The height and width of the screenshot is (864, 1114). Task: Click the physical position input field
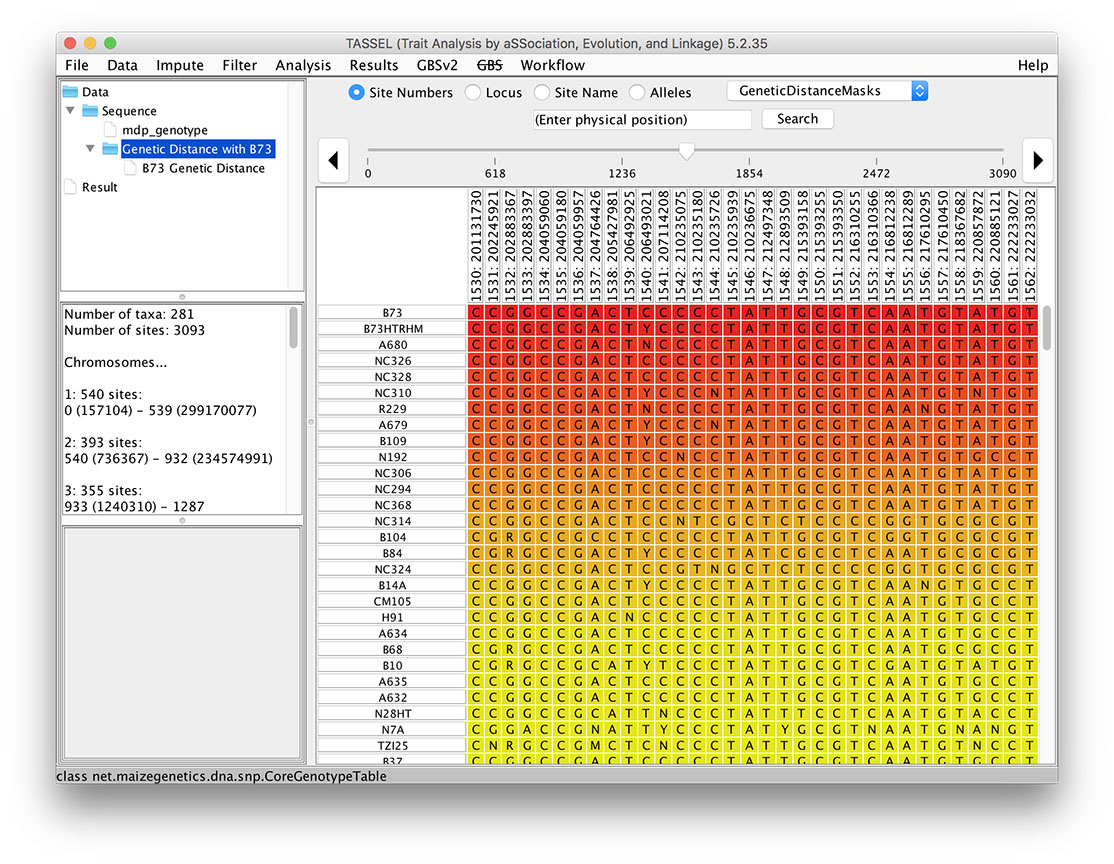(642, 119)
